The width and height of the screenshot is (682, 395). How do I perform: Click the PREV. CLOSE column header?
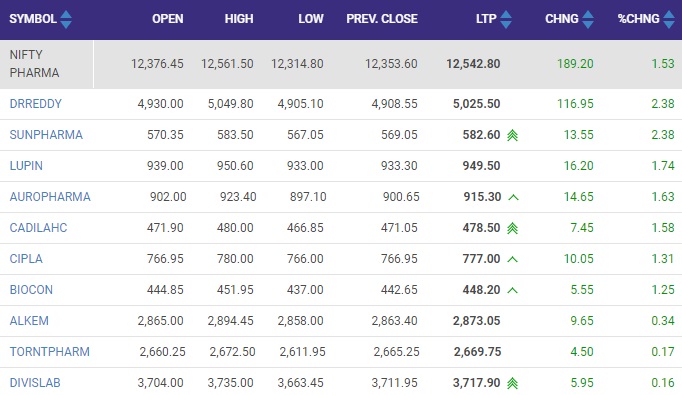382,19
